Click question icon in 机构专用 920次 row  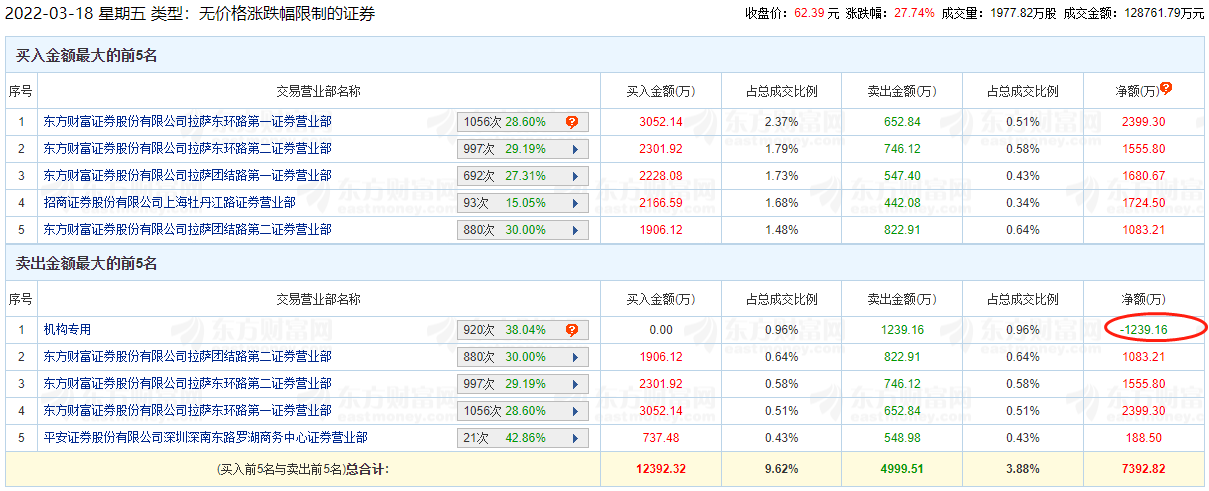[572, 330]
